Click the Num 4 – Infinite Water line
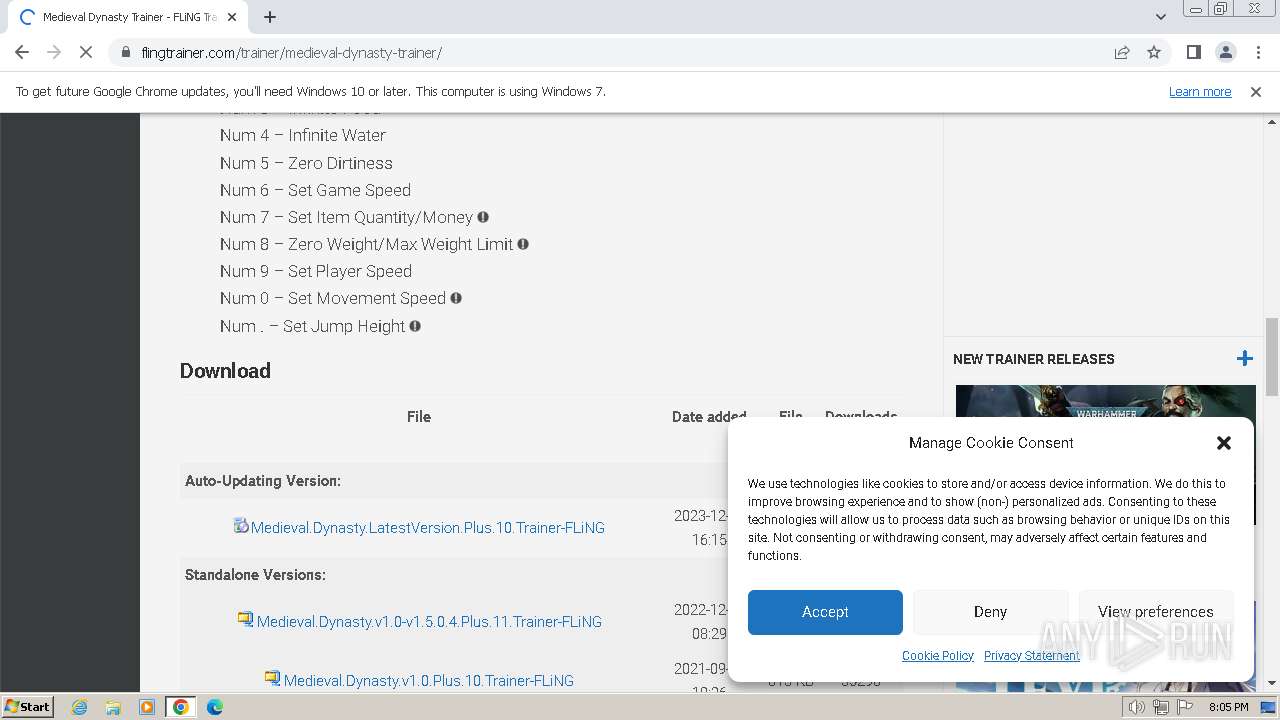 pos(303,135)
